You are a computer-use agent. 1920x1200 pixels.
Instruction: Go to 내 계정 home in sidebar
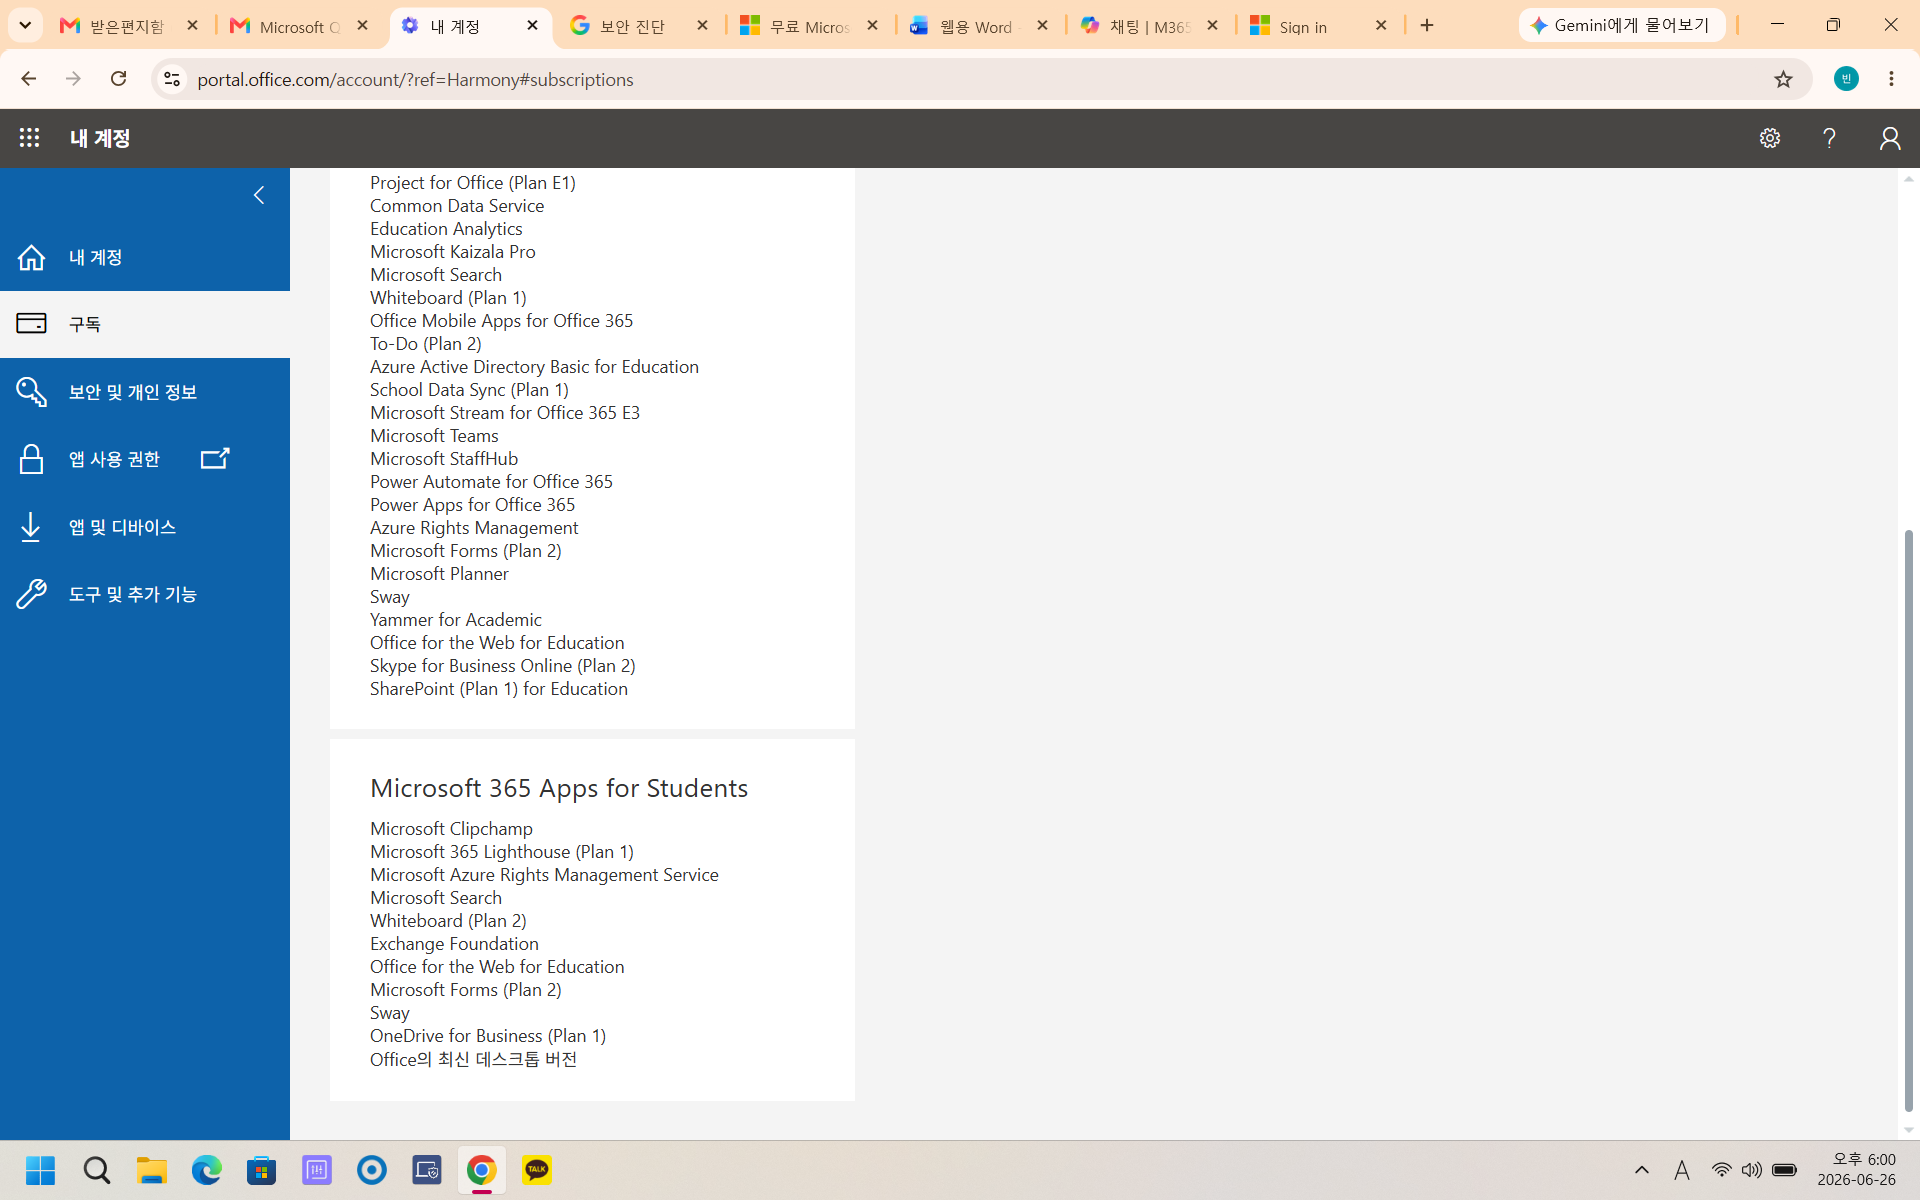(145, 257)
